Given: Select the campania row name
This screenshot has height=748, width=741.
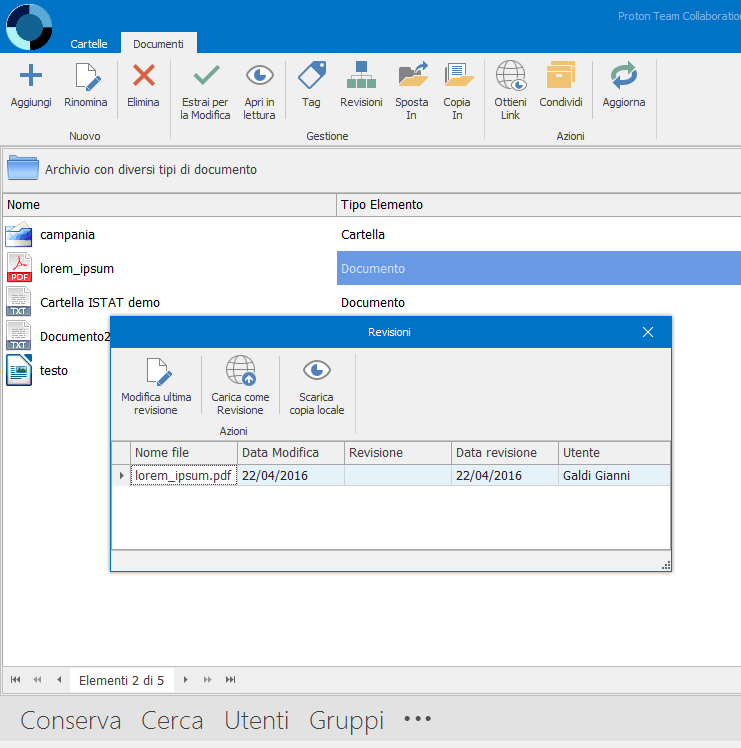Looking at the screenshot, I should point(67,235).
